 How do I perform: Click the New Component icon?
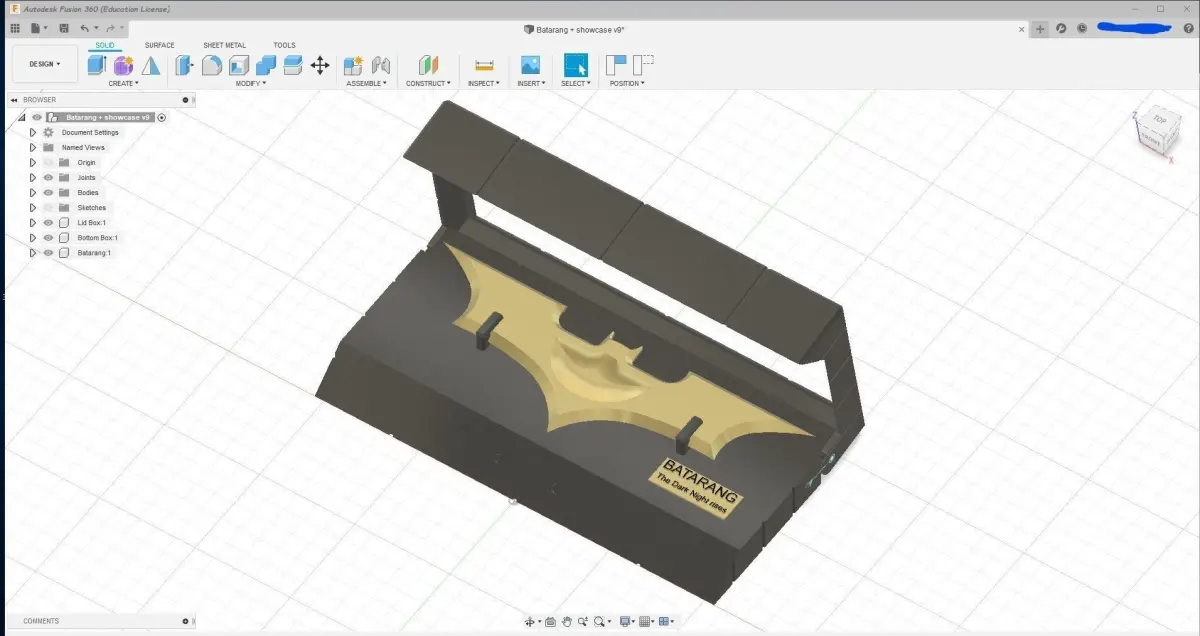353,65
